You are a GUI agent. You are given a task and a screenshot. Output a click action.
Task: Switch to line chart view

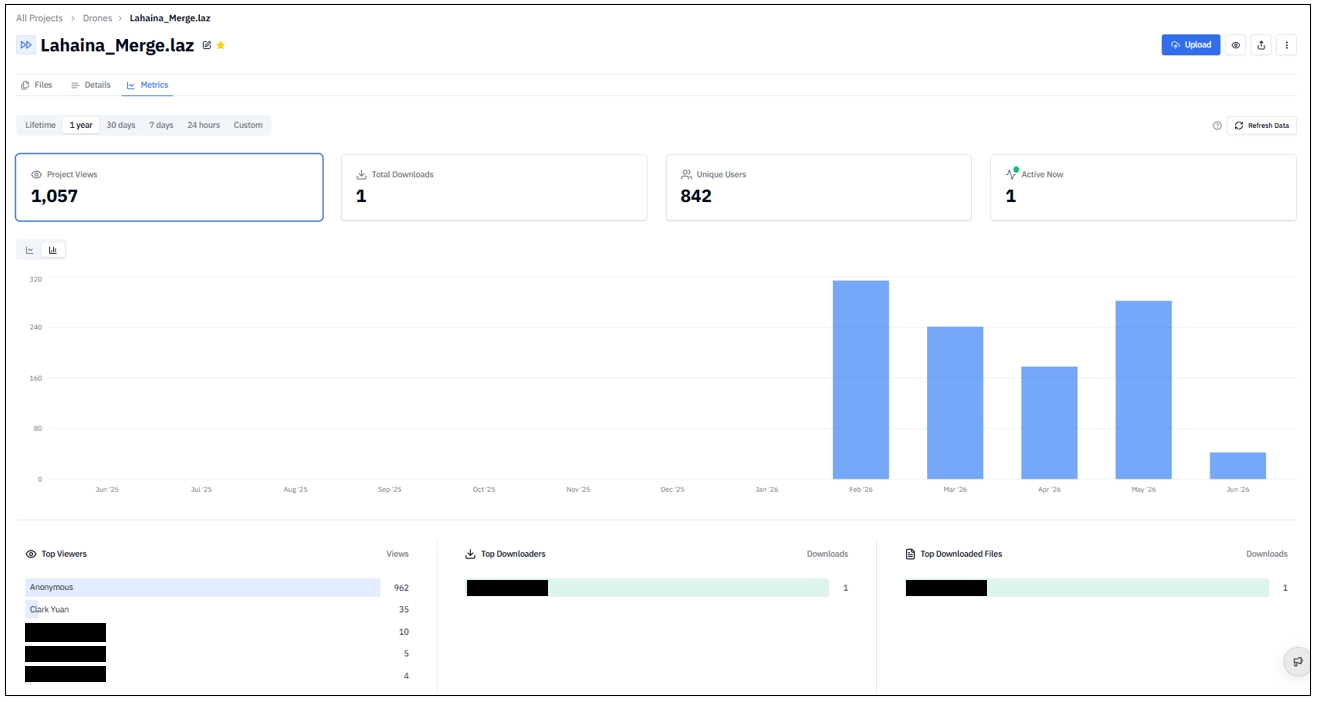point(30,250)
